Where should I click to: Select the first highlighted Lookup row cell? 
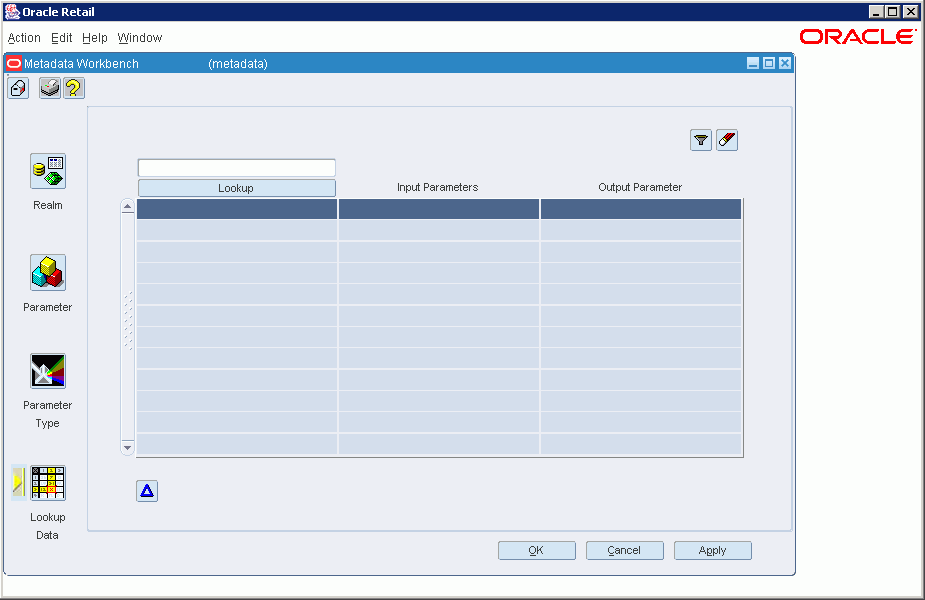[x=237, y=209]
